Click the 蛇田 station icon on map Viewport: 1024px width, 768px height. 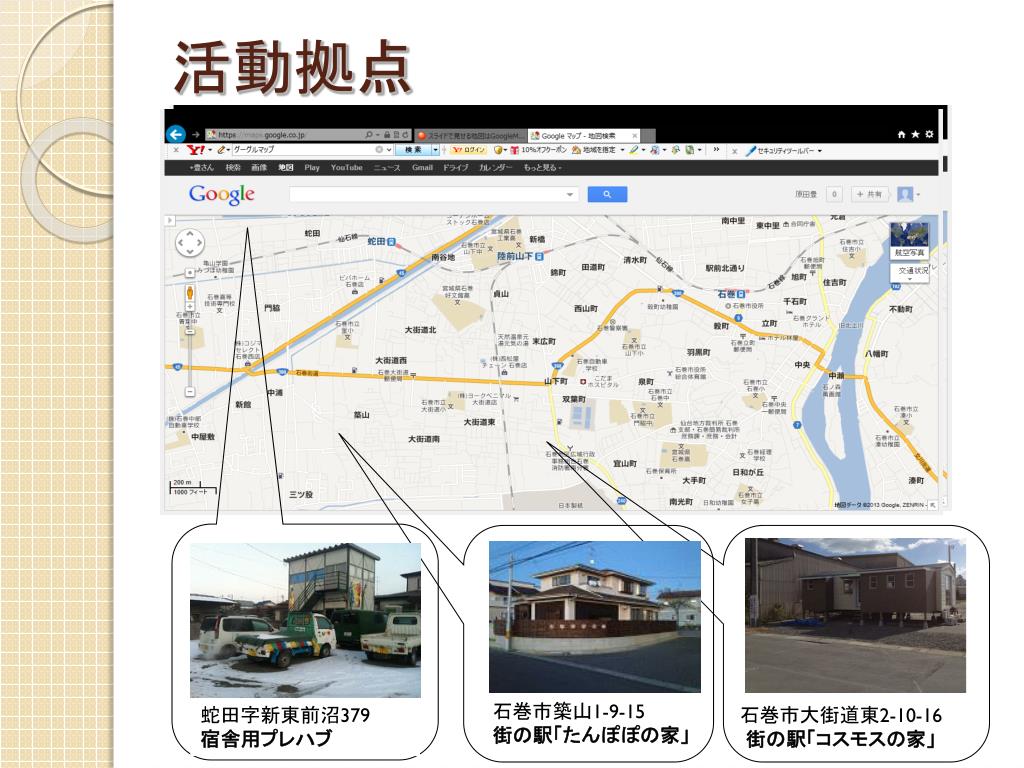(391, 242)
